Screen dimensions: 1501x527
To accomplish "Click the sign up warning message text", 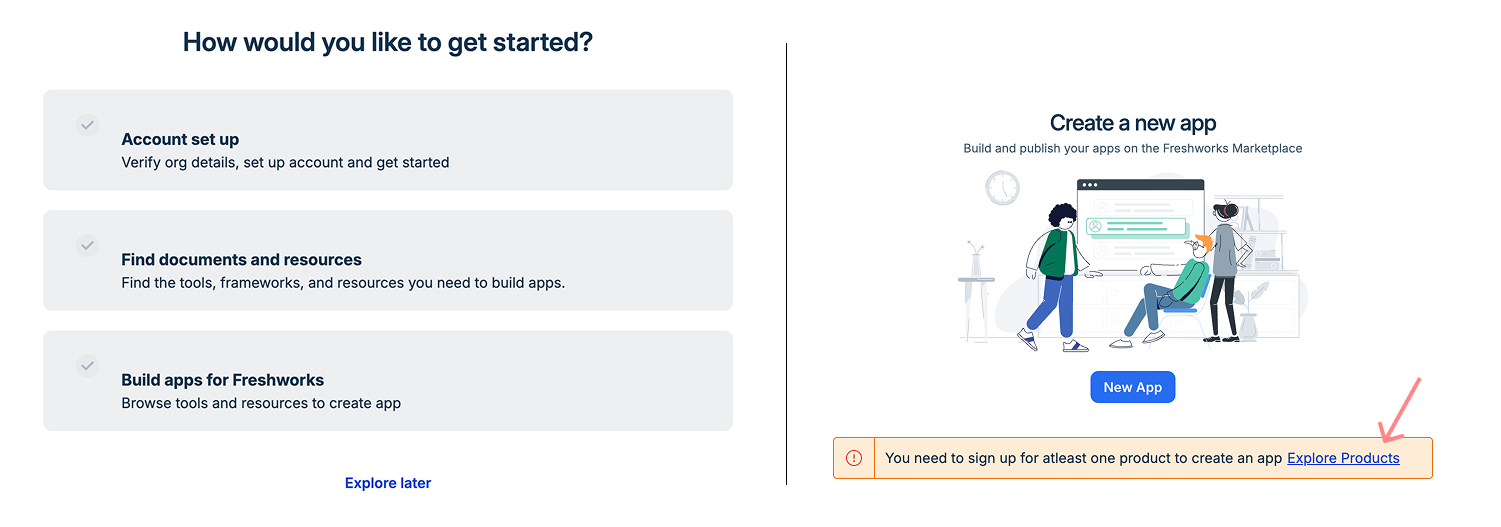I will pyautogui.click(x=1083, y=458).
